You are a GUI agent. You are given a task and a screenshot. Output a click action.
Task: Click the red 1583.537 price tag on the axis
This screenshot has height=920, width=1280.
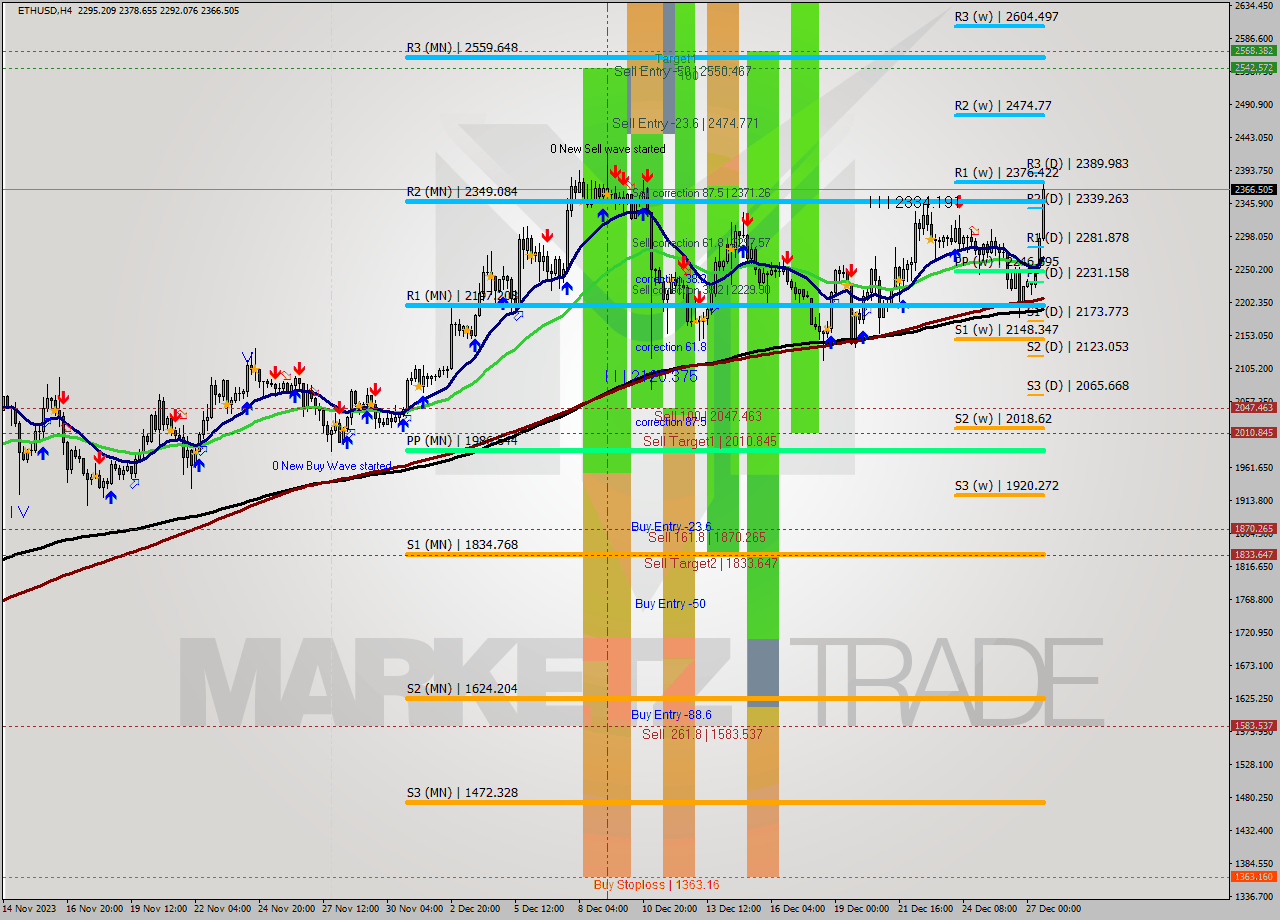1254,726
